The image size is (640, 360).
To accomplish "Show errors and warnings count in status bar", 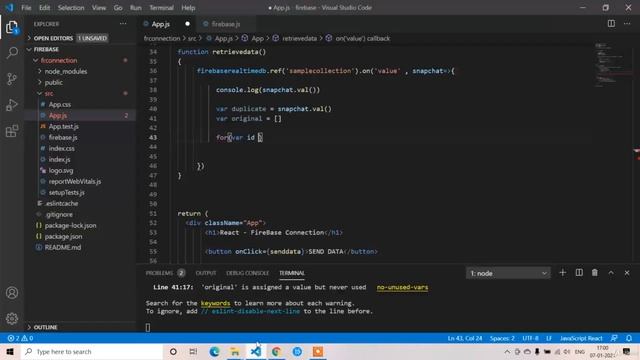I will (x=20, y=338).
